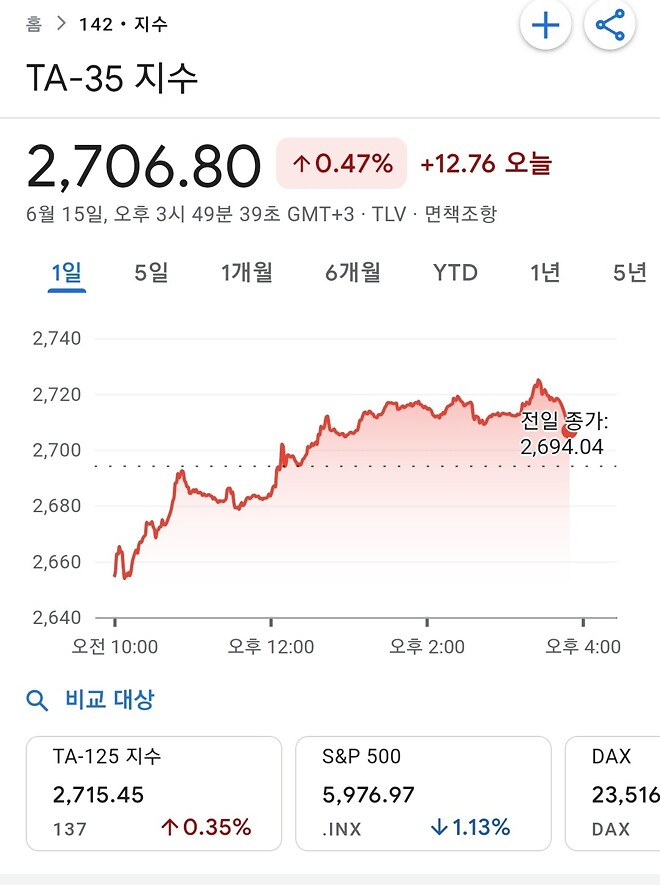Click the plus icon to follow TA-35
Image resolution: width=660 pixels, height=885 pixels.
coord(544,25)
